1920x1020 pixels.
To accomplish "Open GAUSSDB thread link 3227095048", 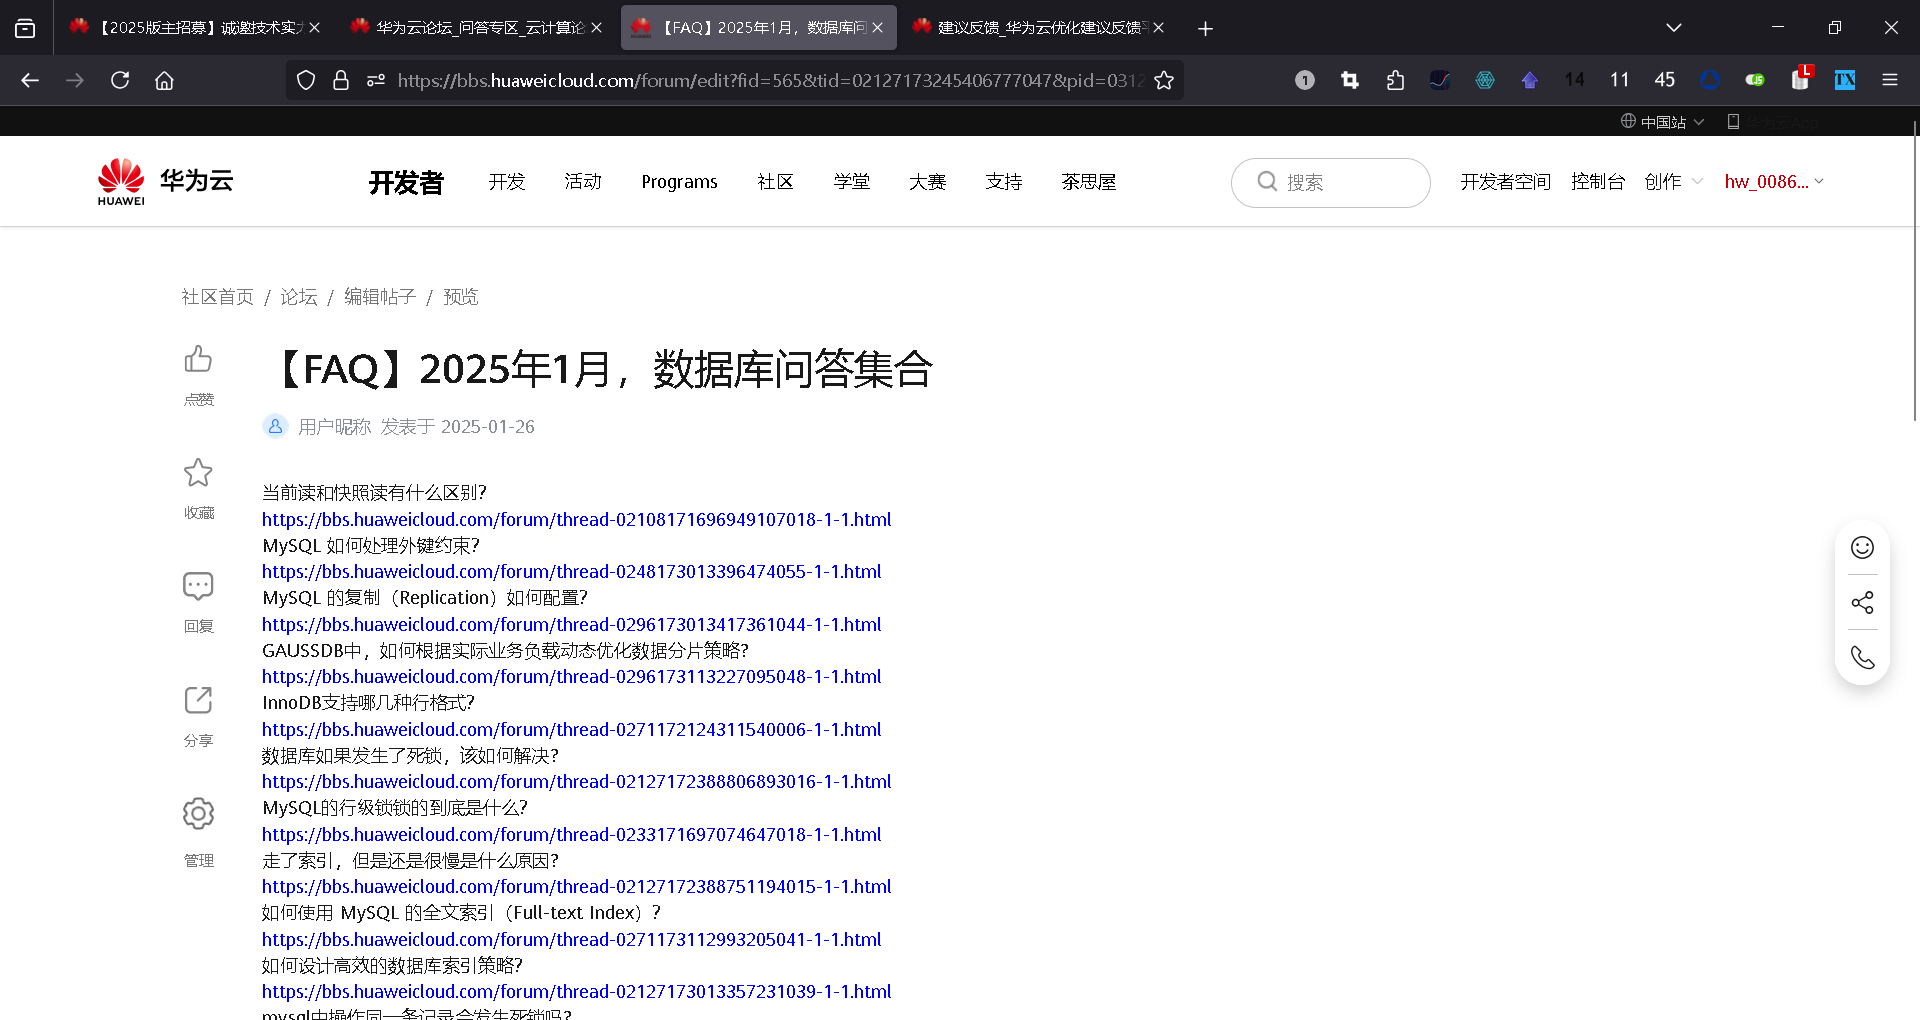I will click(572, 677).
